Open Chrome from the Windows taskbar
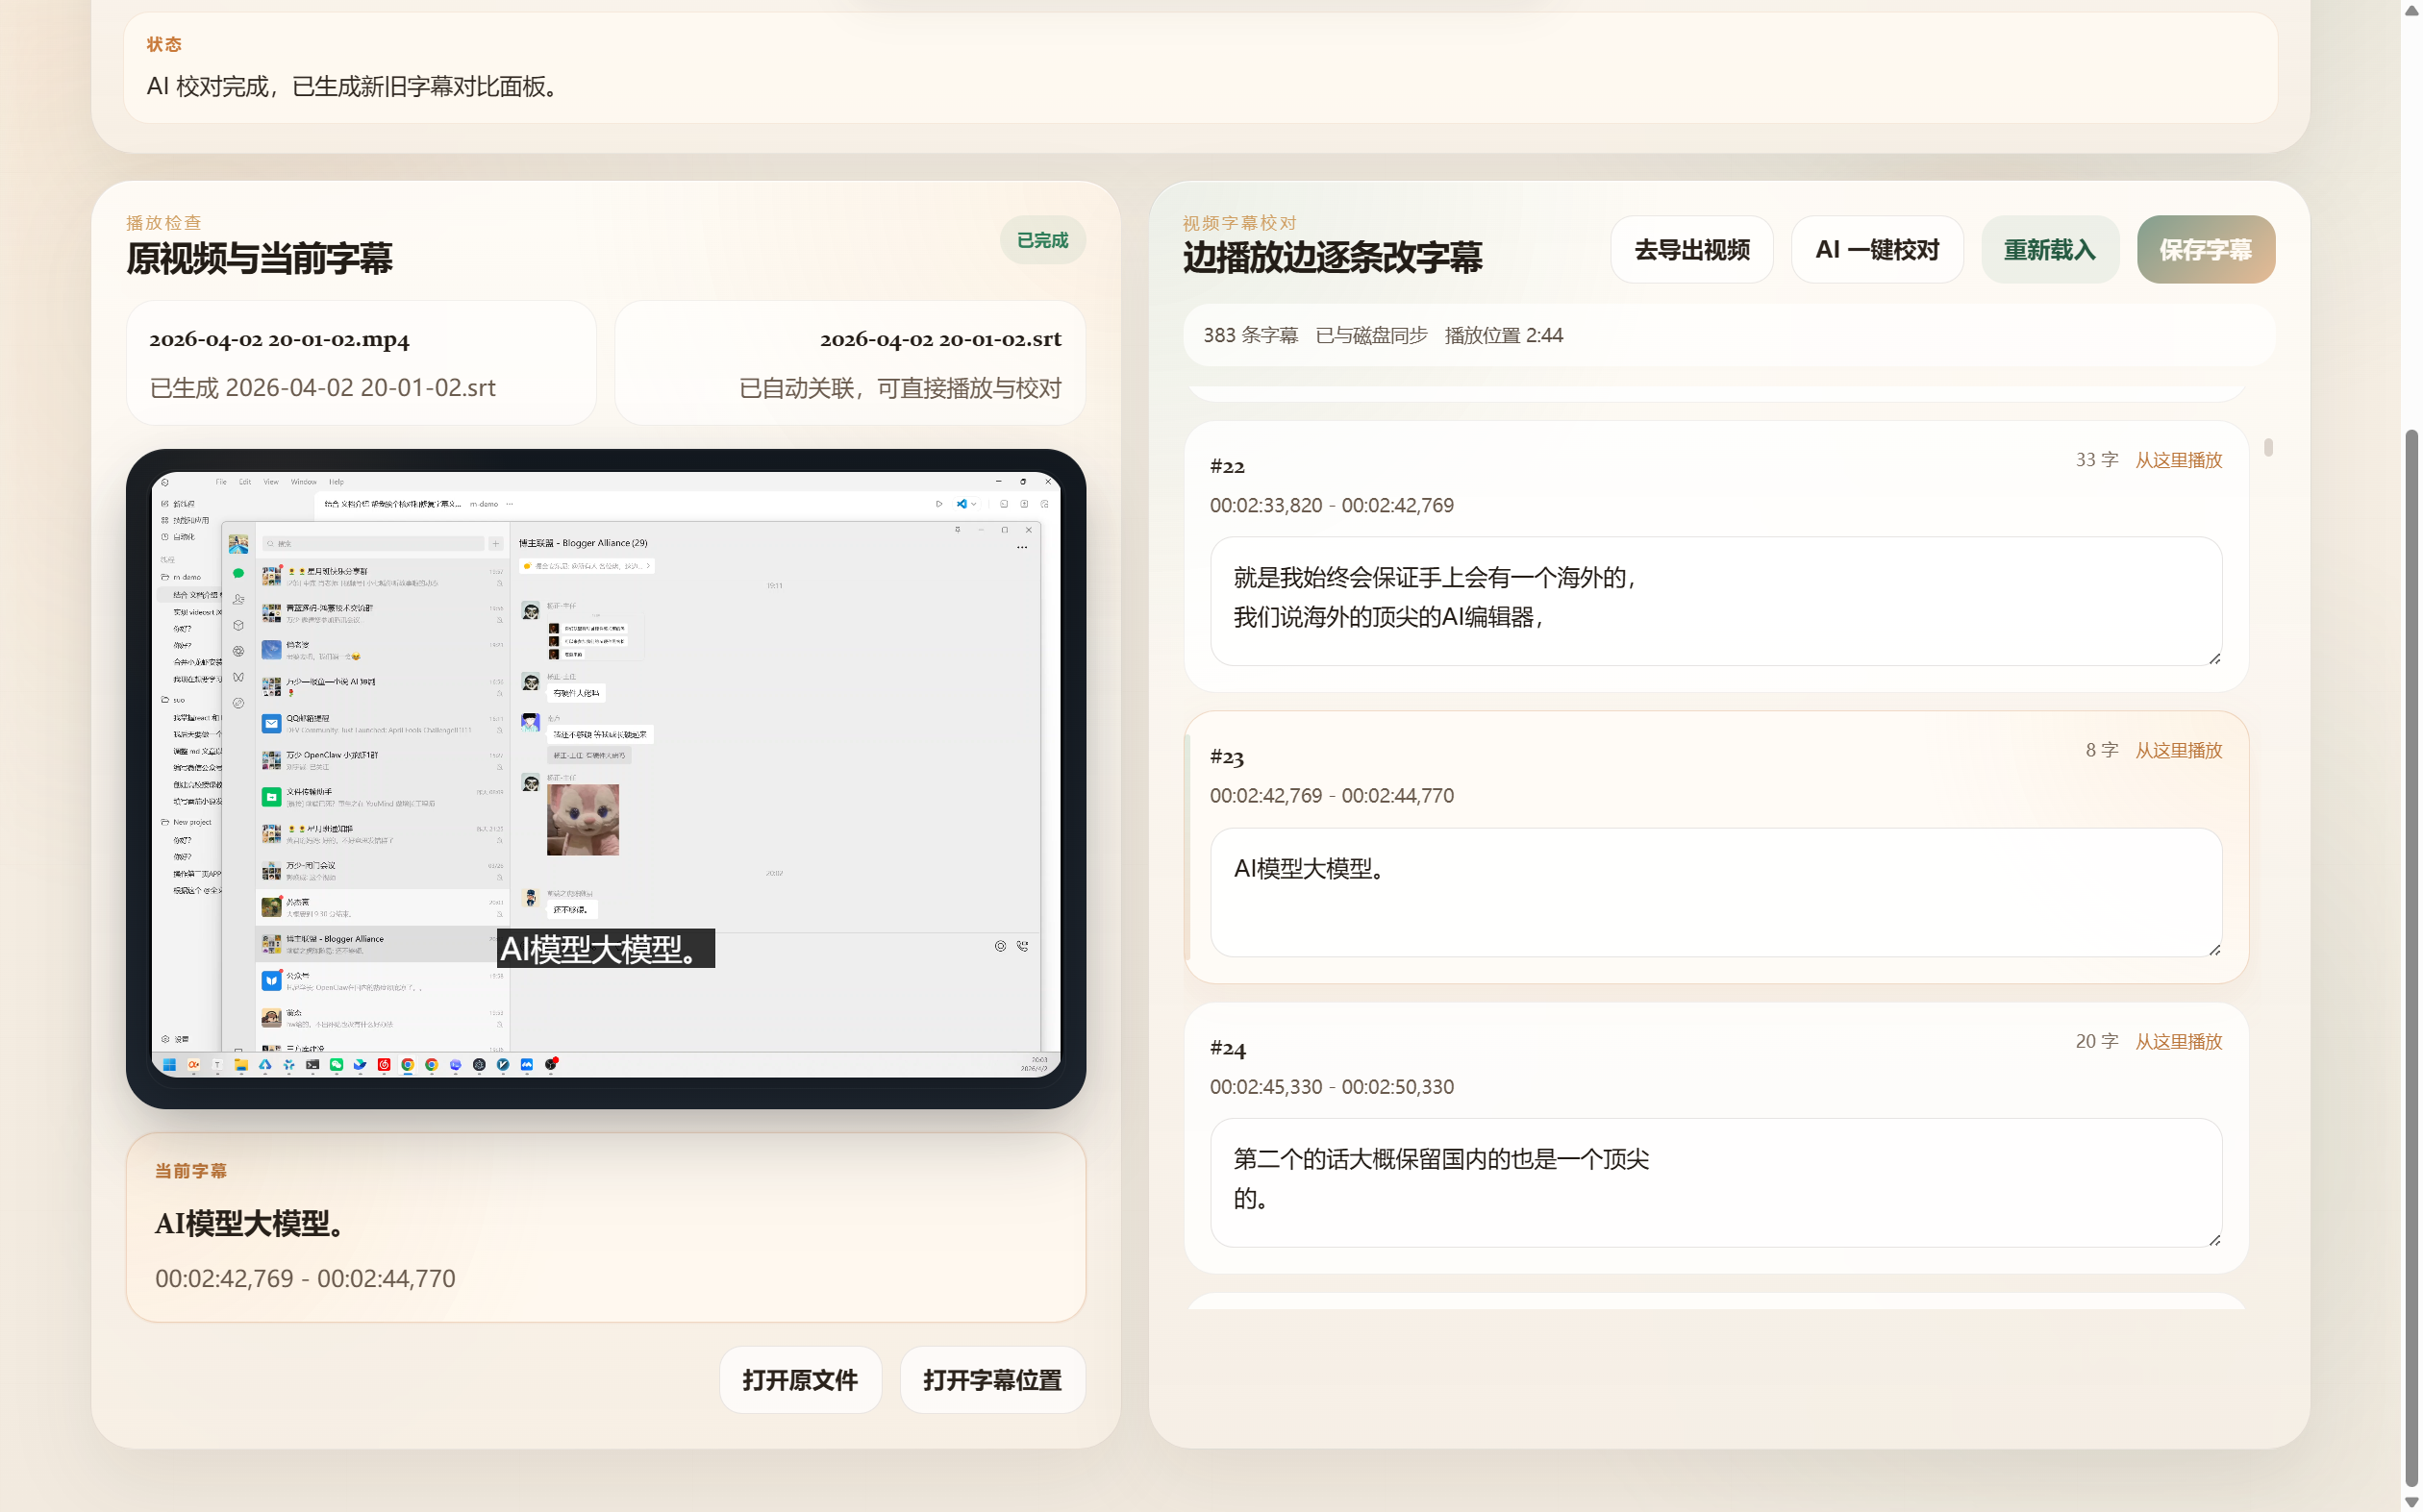The height and width of the screenshot is (1512, 2423). [x=408, y=1065]
